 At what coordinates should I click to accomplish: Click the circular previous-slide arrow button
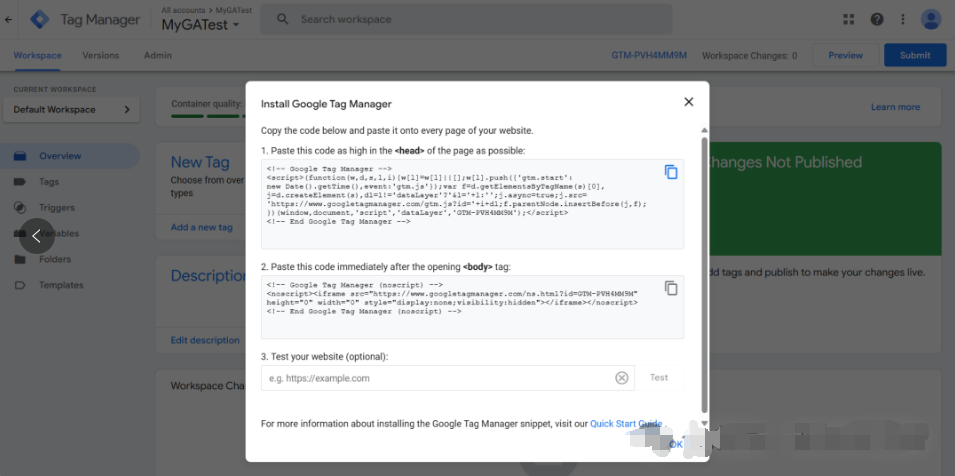37,236
